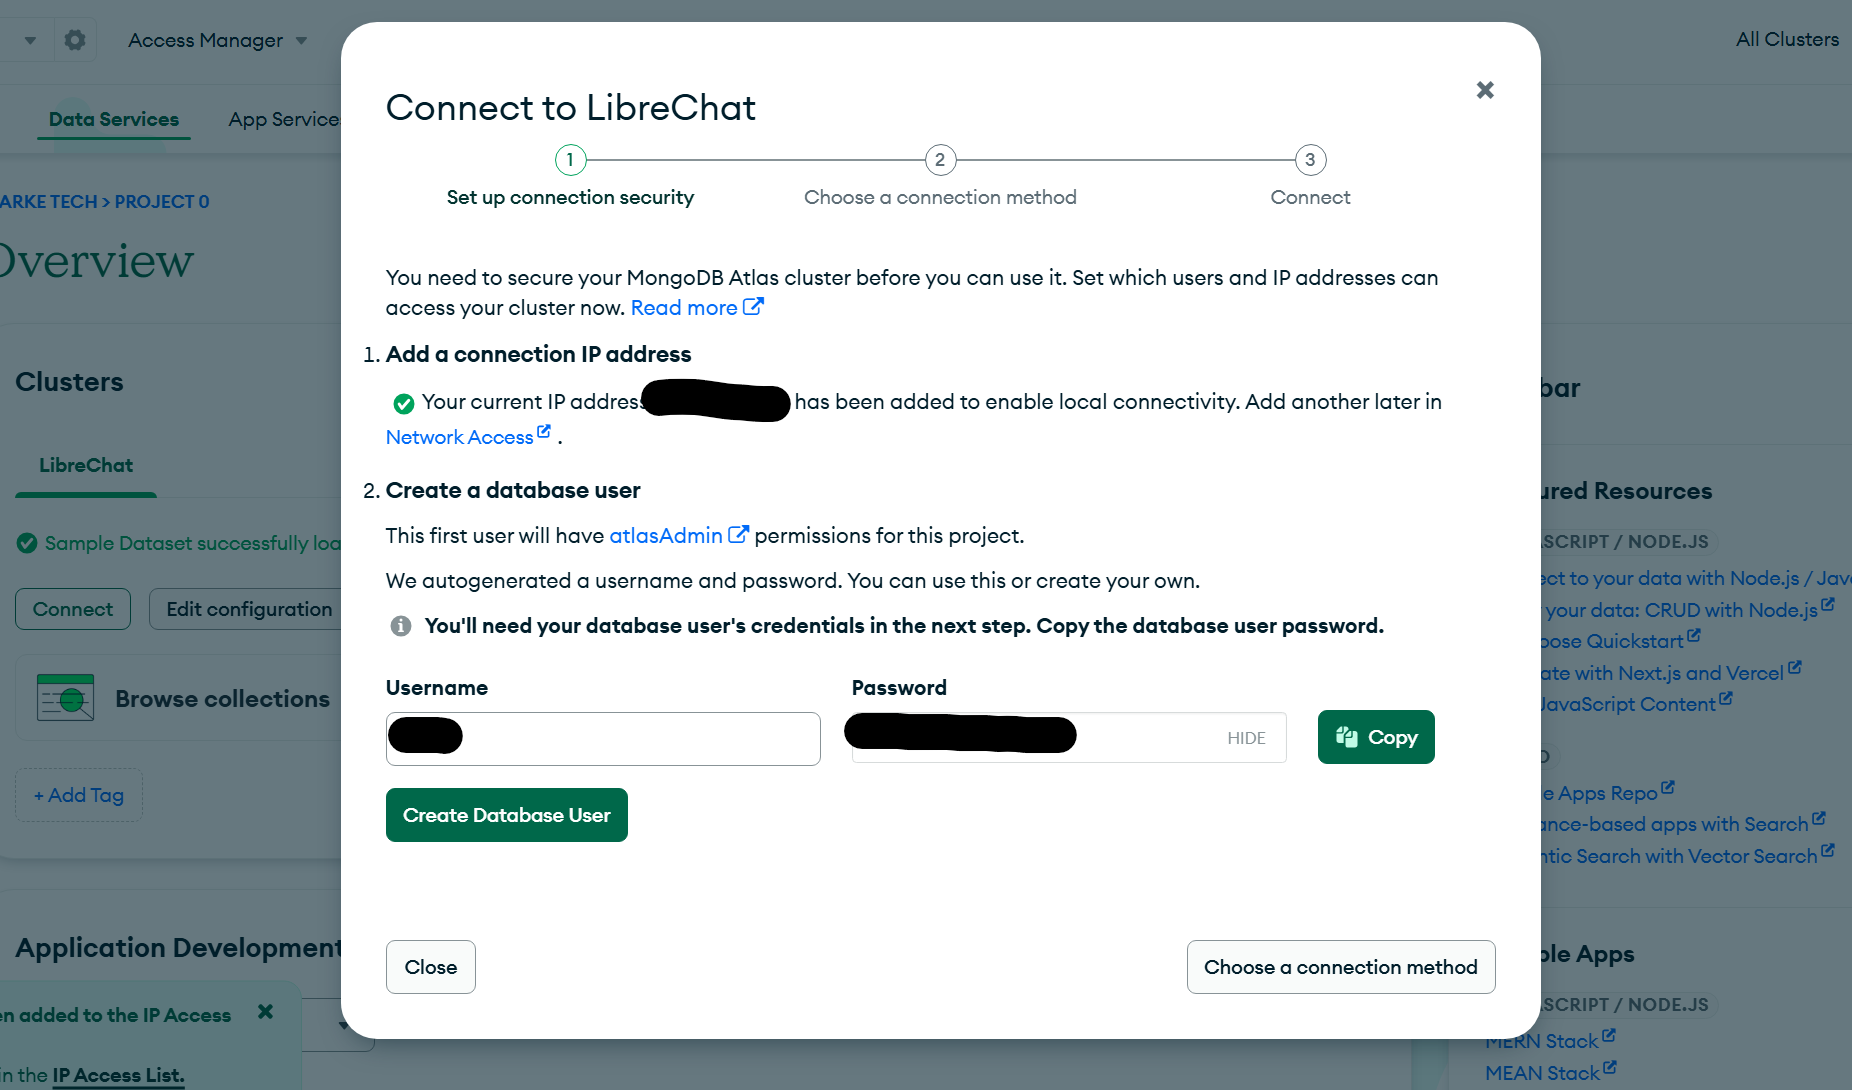Click Create Database User button
The image size is (1852, 1090).
[x=507, y=815]
